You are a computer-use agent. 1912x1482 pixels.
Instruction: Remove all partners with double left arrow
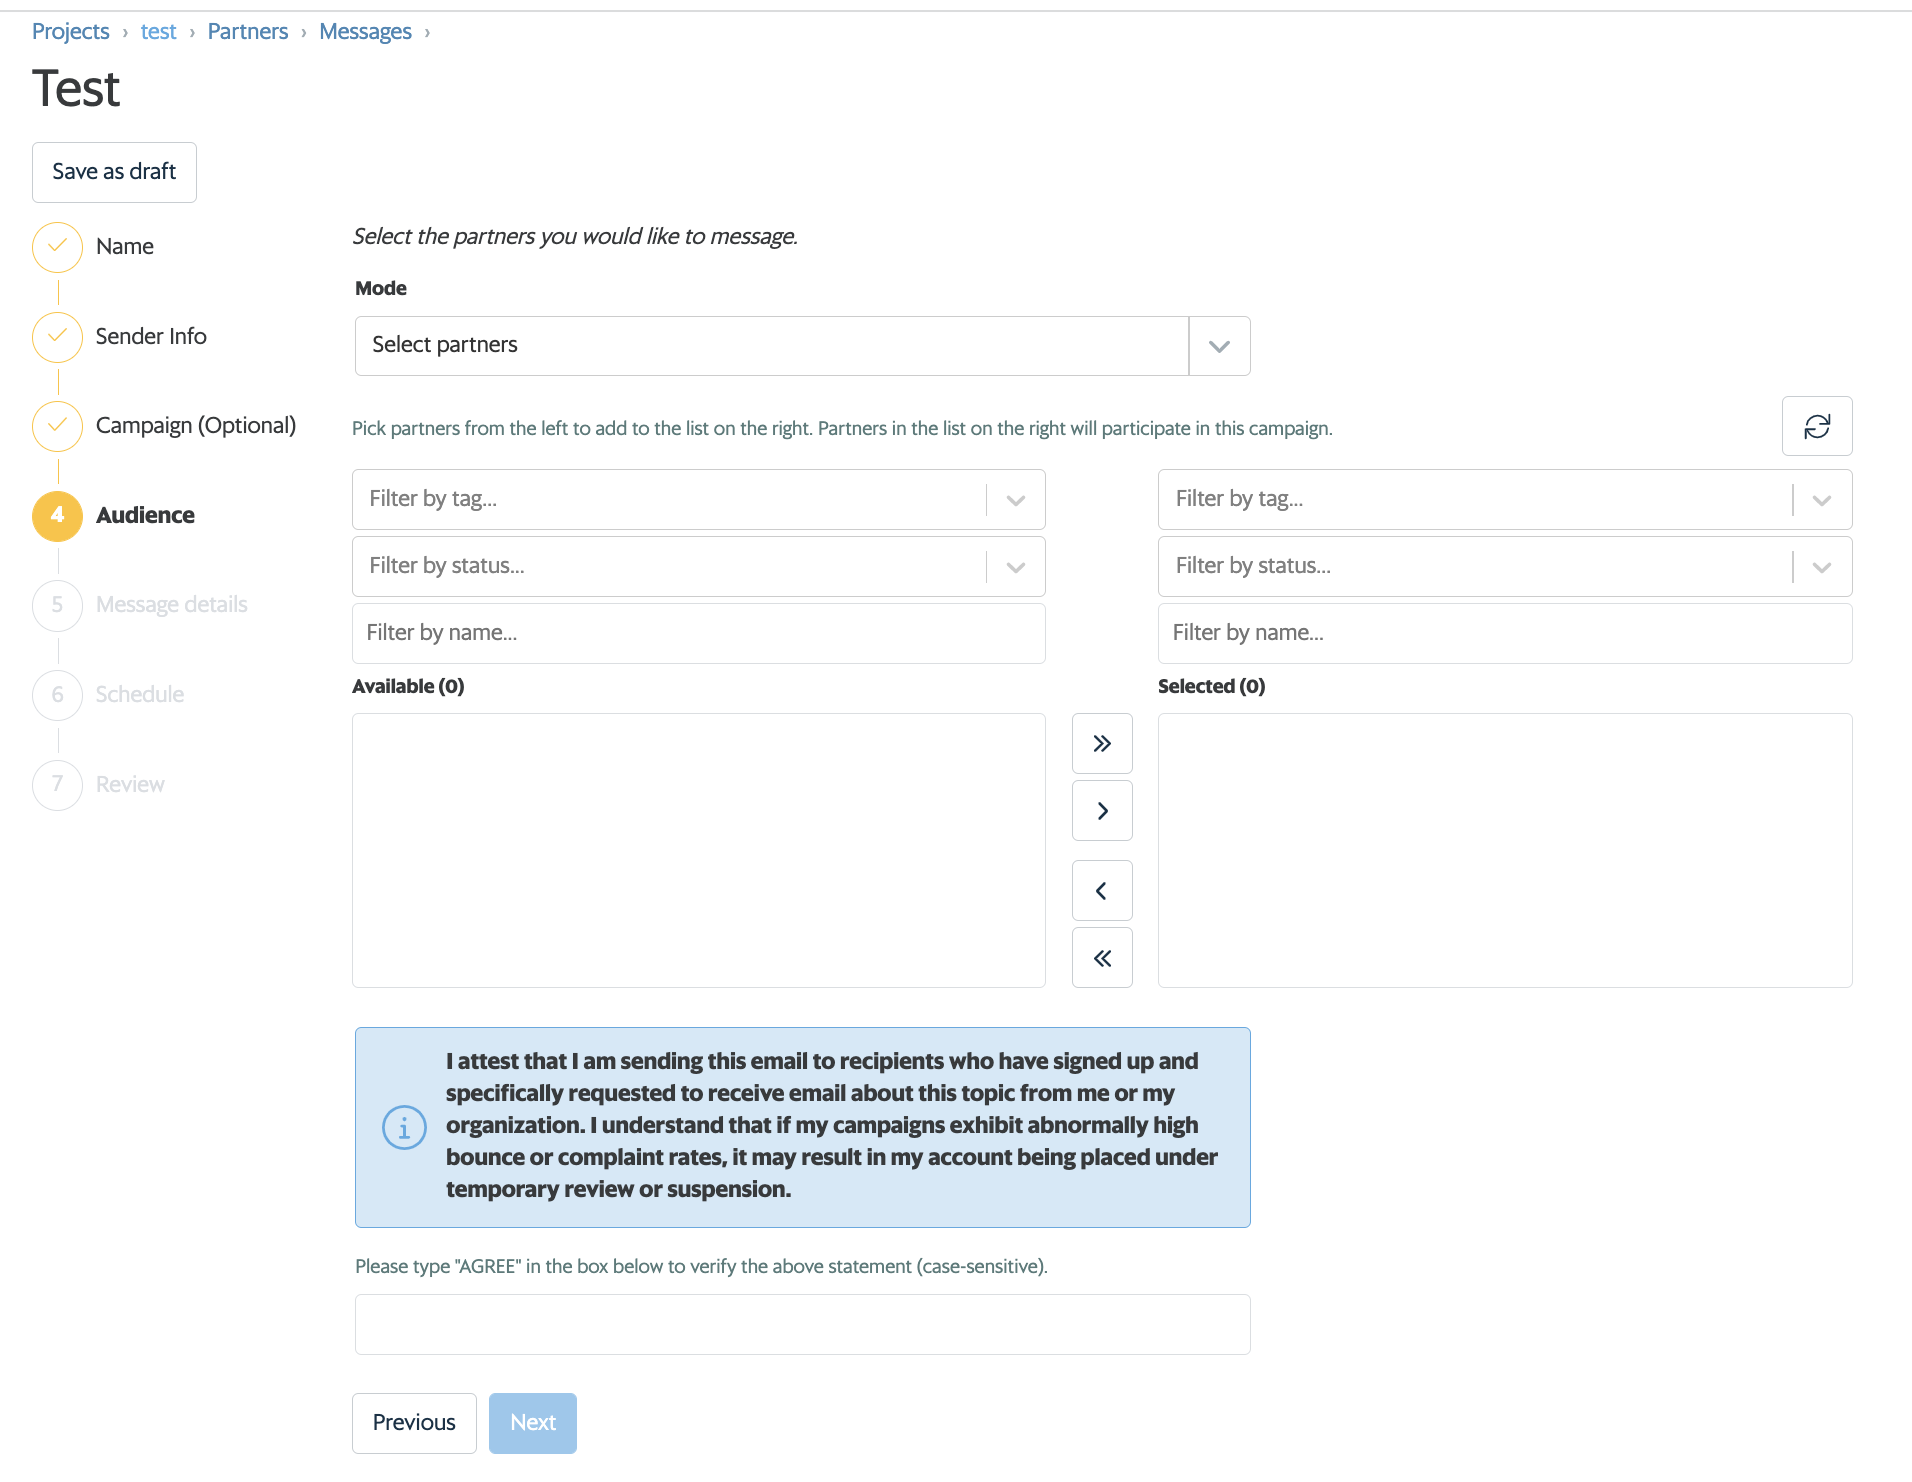tap(1102, 958)
